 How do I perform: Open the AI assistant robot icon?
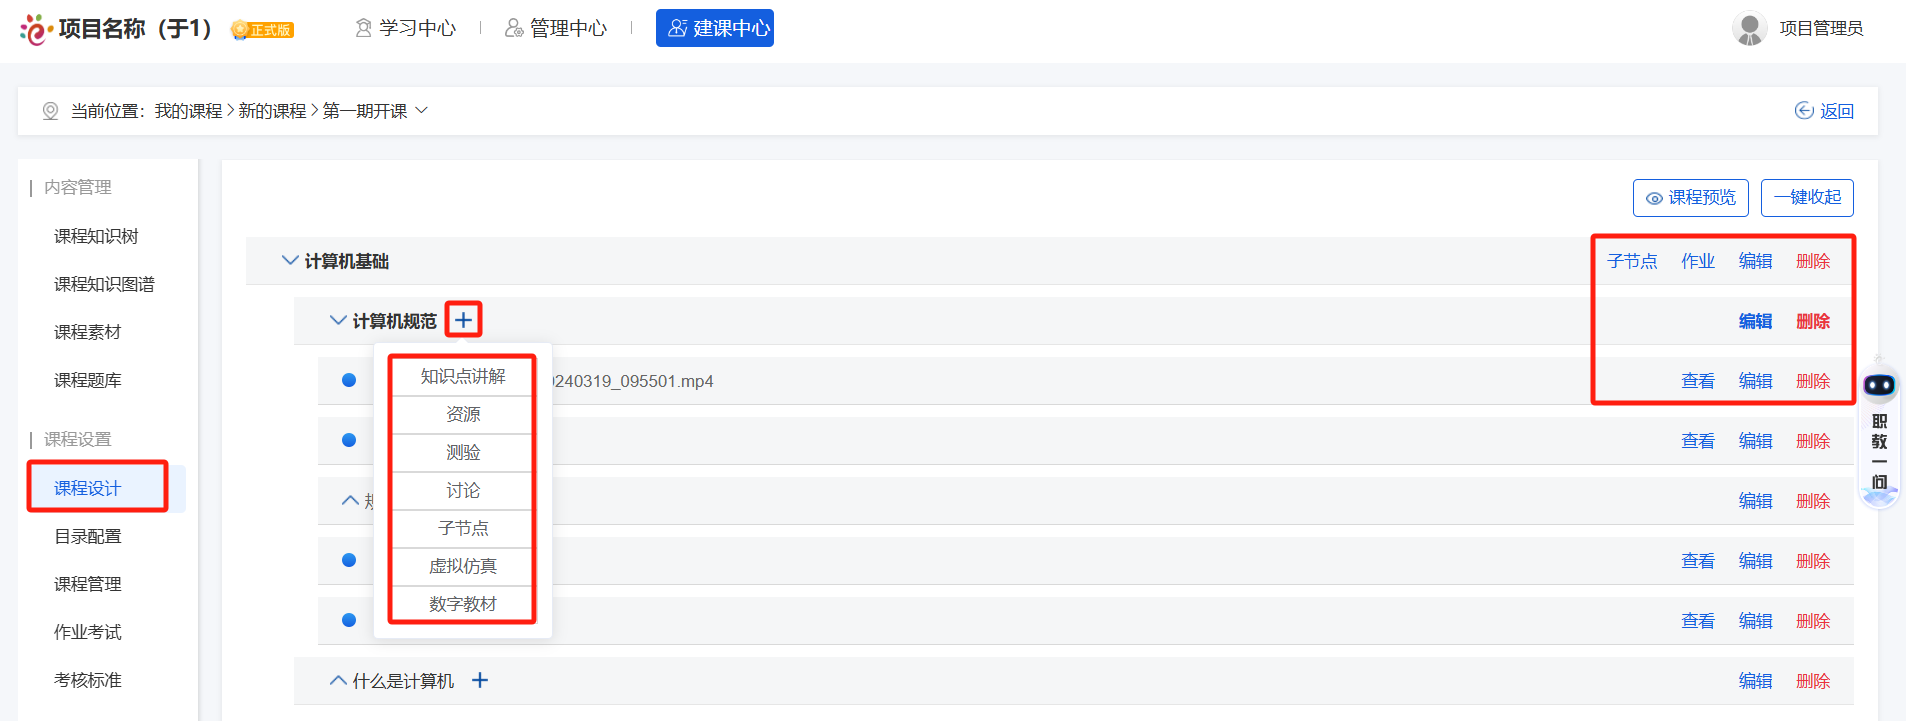1879,385
